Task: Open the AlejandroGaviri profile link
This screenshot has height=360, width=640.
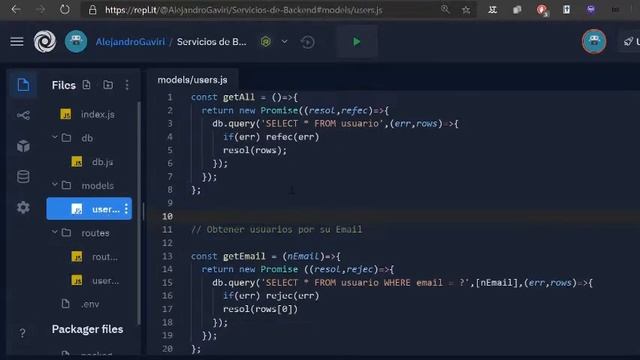Action: [130, 42]
